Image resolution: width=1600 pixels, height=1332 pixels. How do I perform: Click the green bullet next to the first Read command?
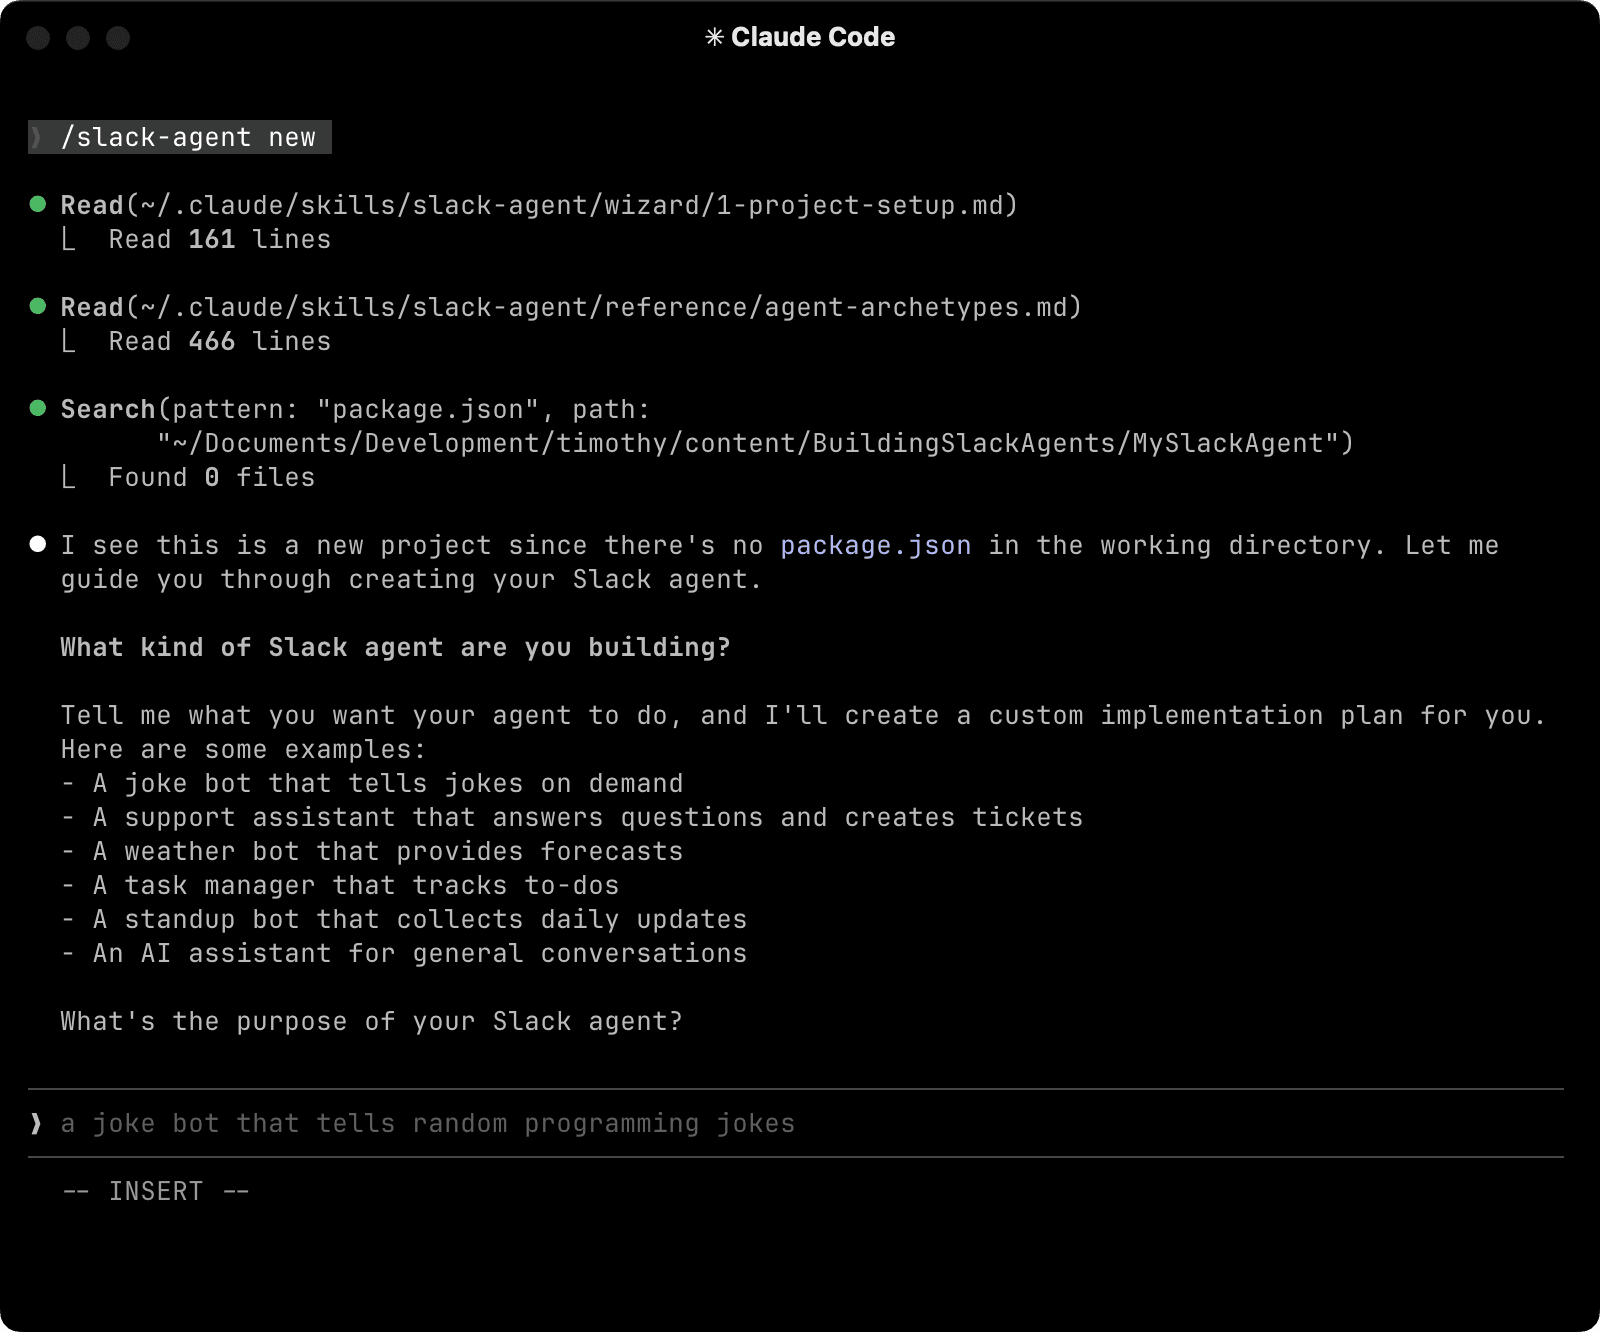click(38, 203)
